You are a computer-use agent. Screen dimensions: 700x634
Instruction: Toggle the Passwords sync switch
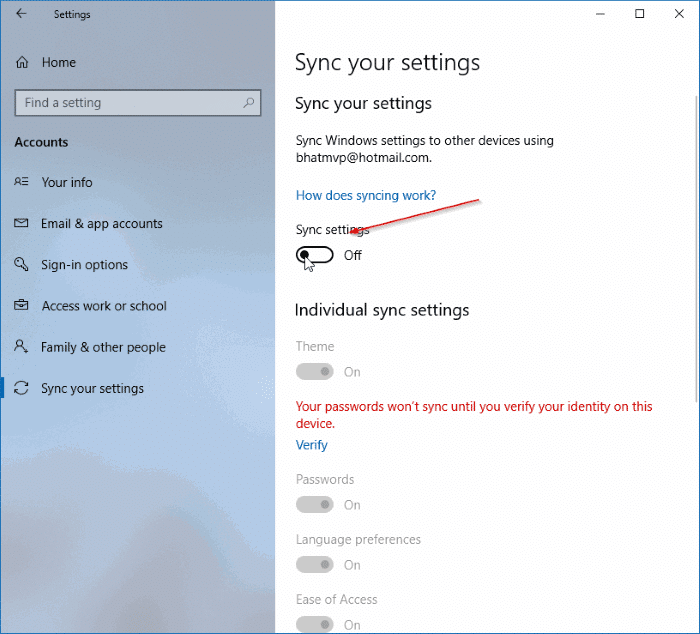(x=315, y=505)
